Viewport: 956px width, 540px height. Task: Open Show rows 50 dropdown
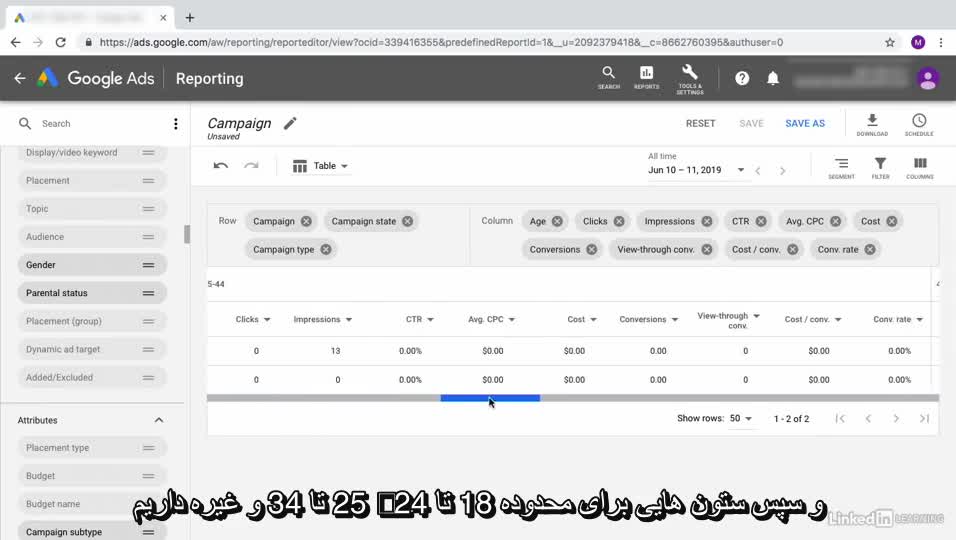point(741,418)
